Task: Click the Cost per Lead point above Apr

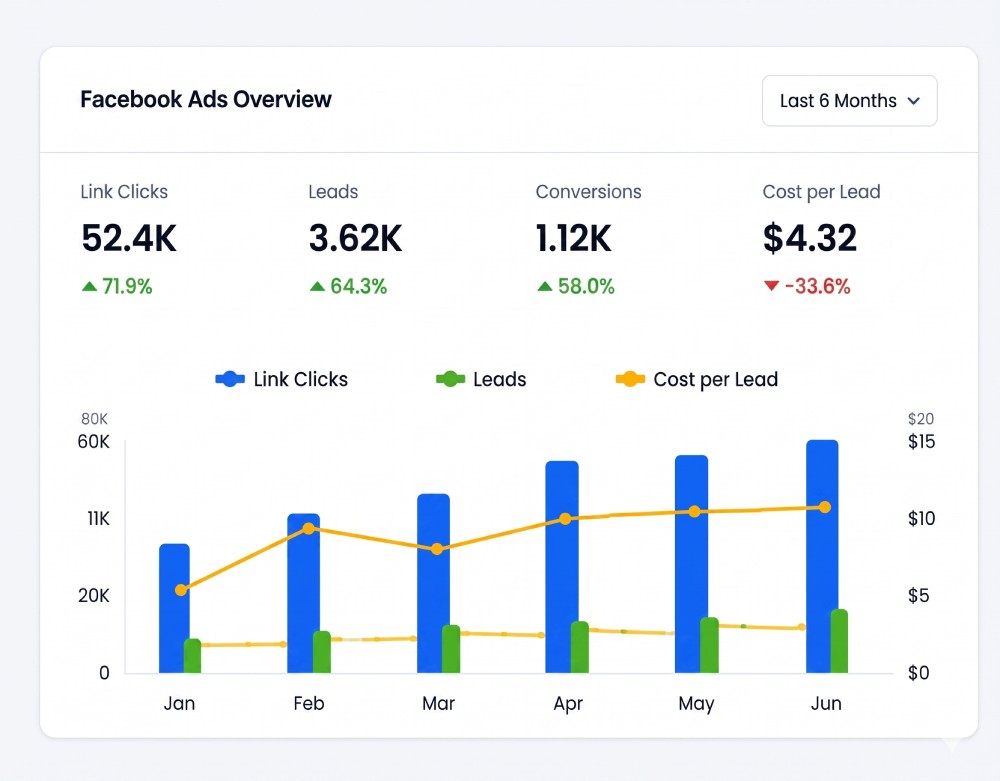Action: coord(565,519)
